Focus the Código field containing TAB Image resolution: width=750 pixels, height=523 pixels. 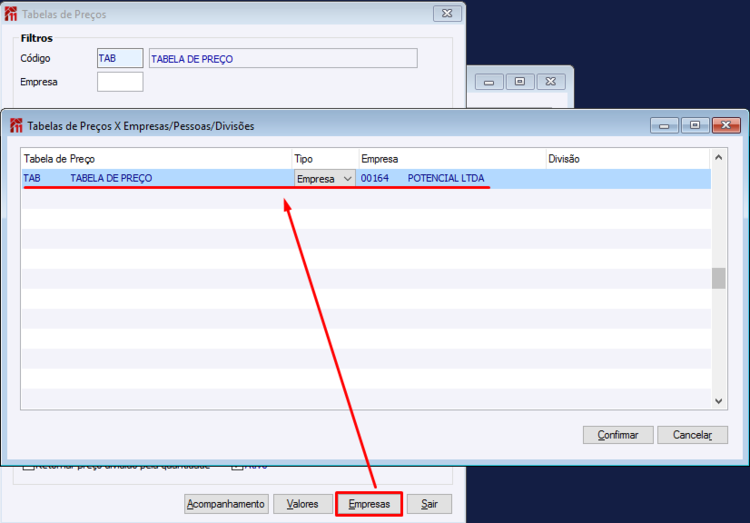(120, 58)
